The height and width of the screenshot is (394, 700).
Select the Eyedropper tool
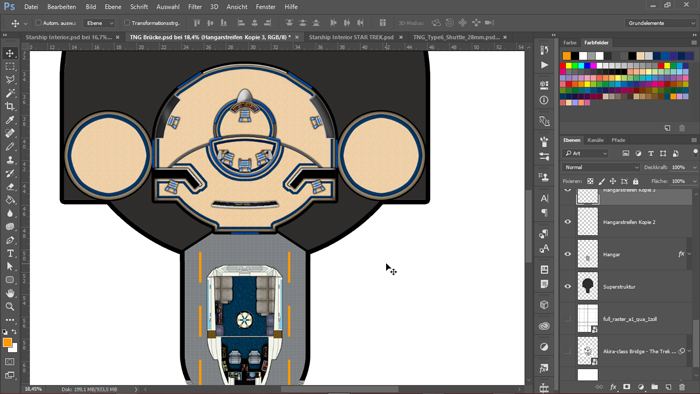(x=10, y=120)
